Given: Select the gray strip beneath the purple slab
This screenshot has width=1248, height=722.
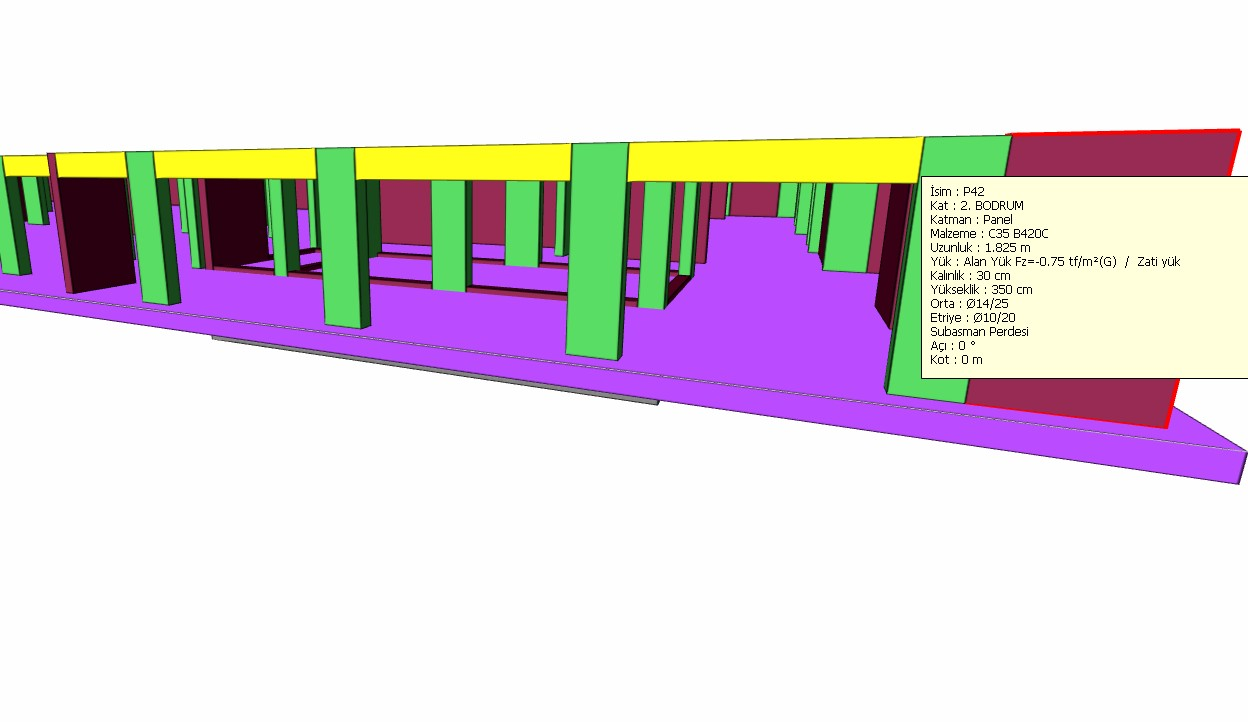Looking at the screenshot, I should click(x=430, y=369).
